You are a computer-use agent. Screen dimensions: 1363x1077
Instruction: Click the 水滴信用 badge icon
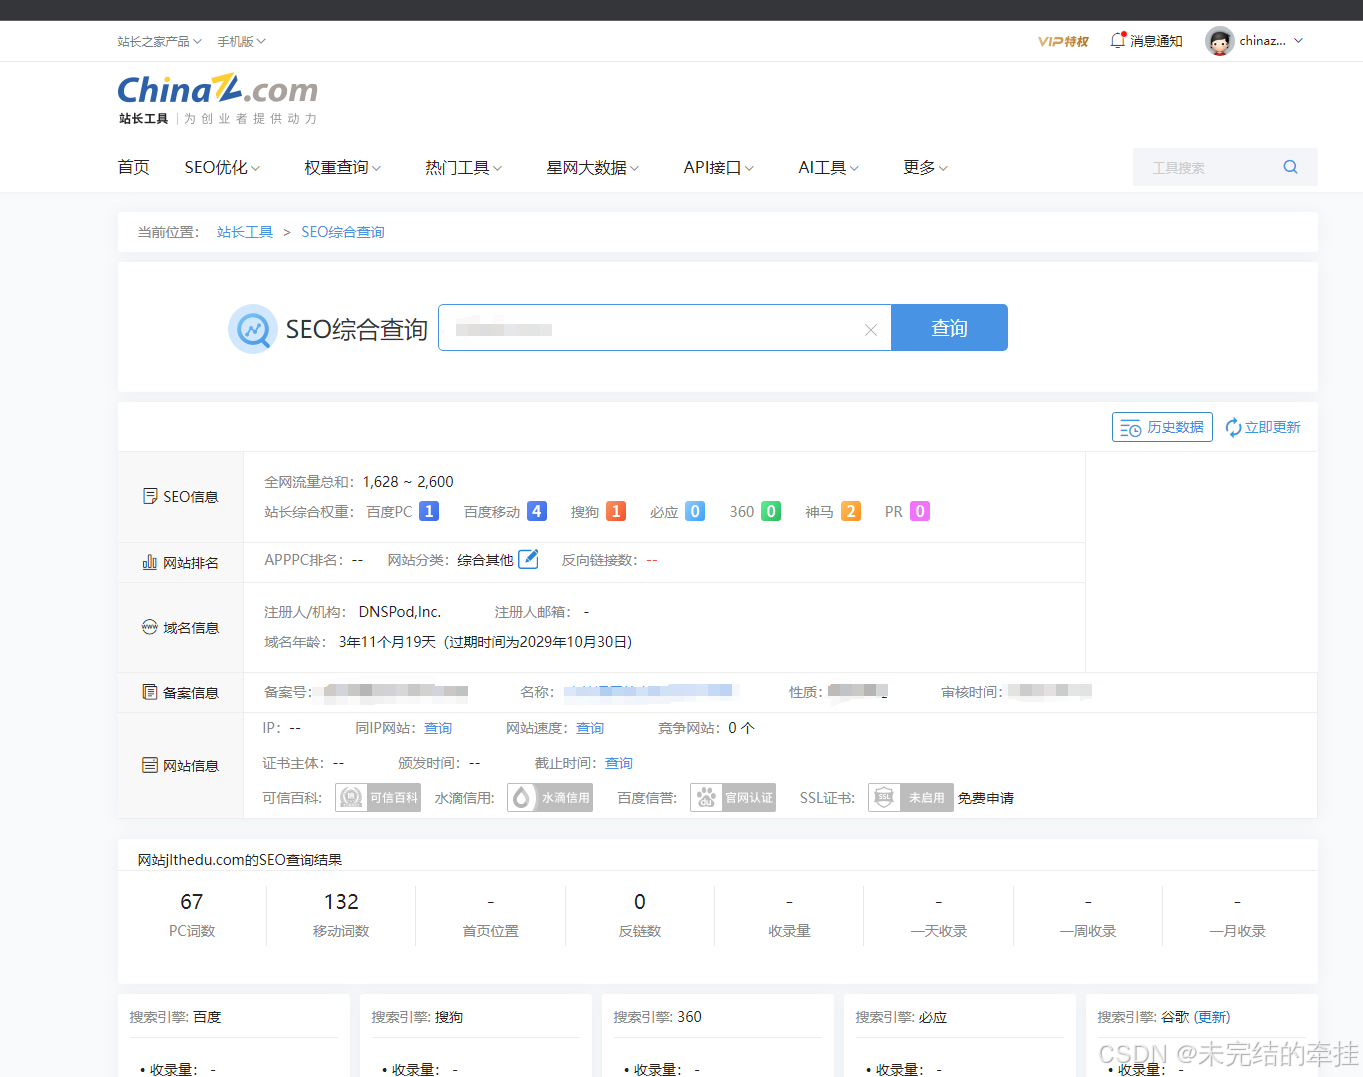point(550,797)
